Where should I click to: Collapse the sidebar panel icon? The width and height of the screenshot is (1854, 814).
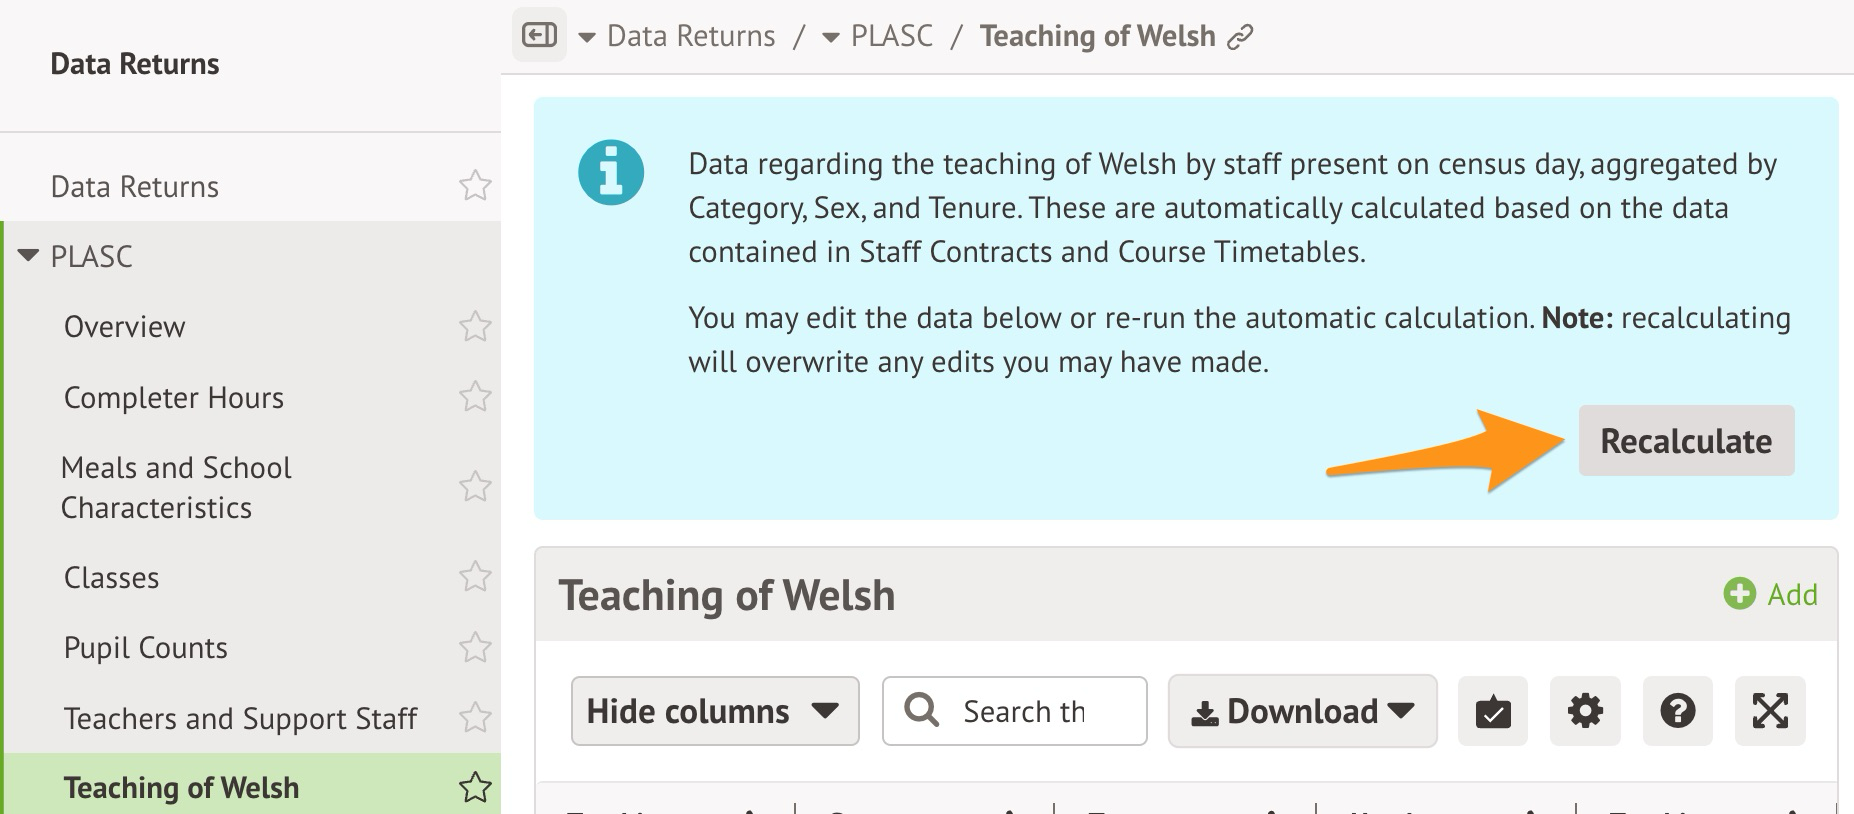point(539,36)
